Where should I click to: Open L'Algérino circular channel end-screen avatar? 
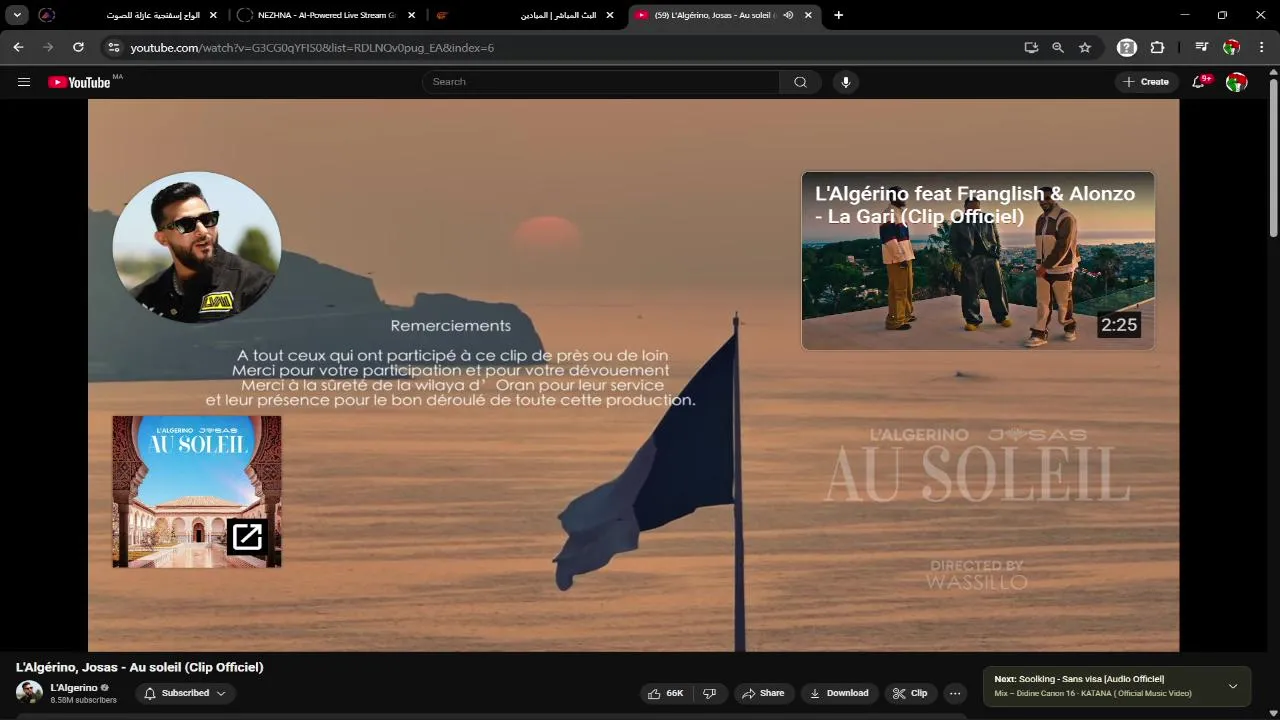[197, 248]
